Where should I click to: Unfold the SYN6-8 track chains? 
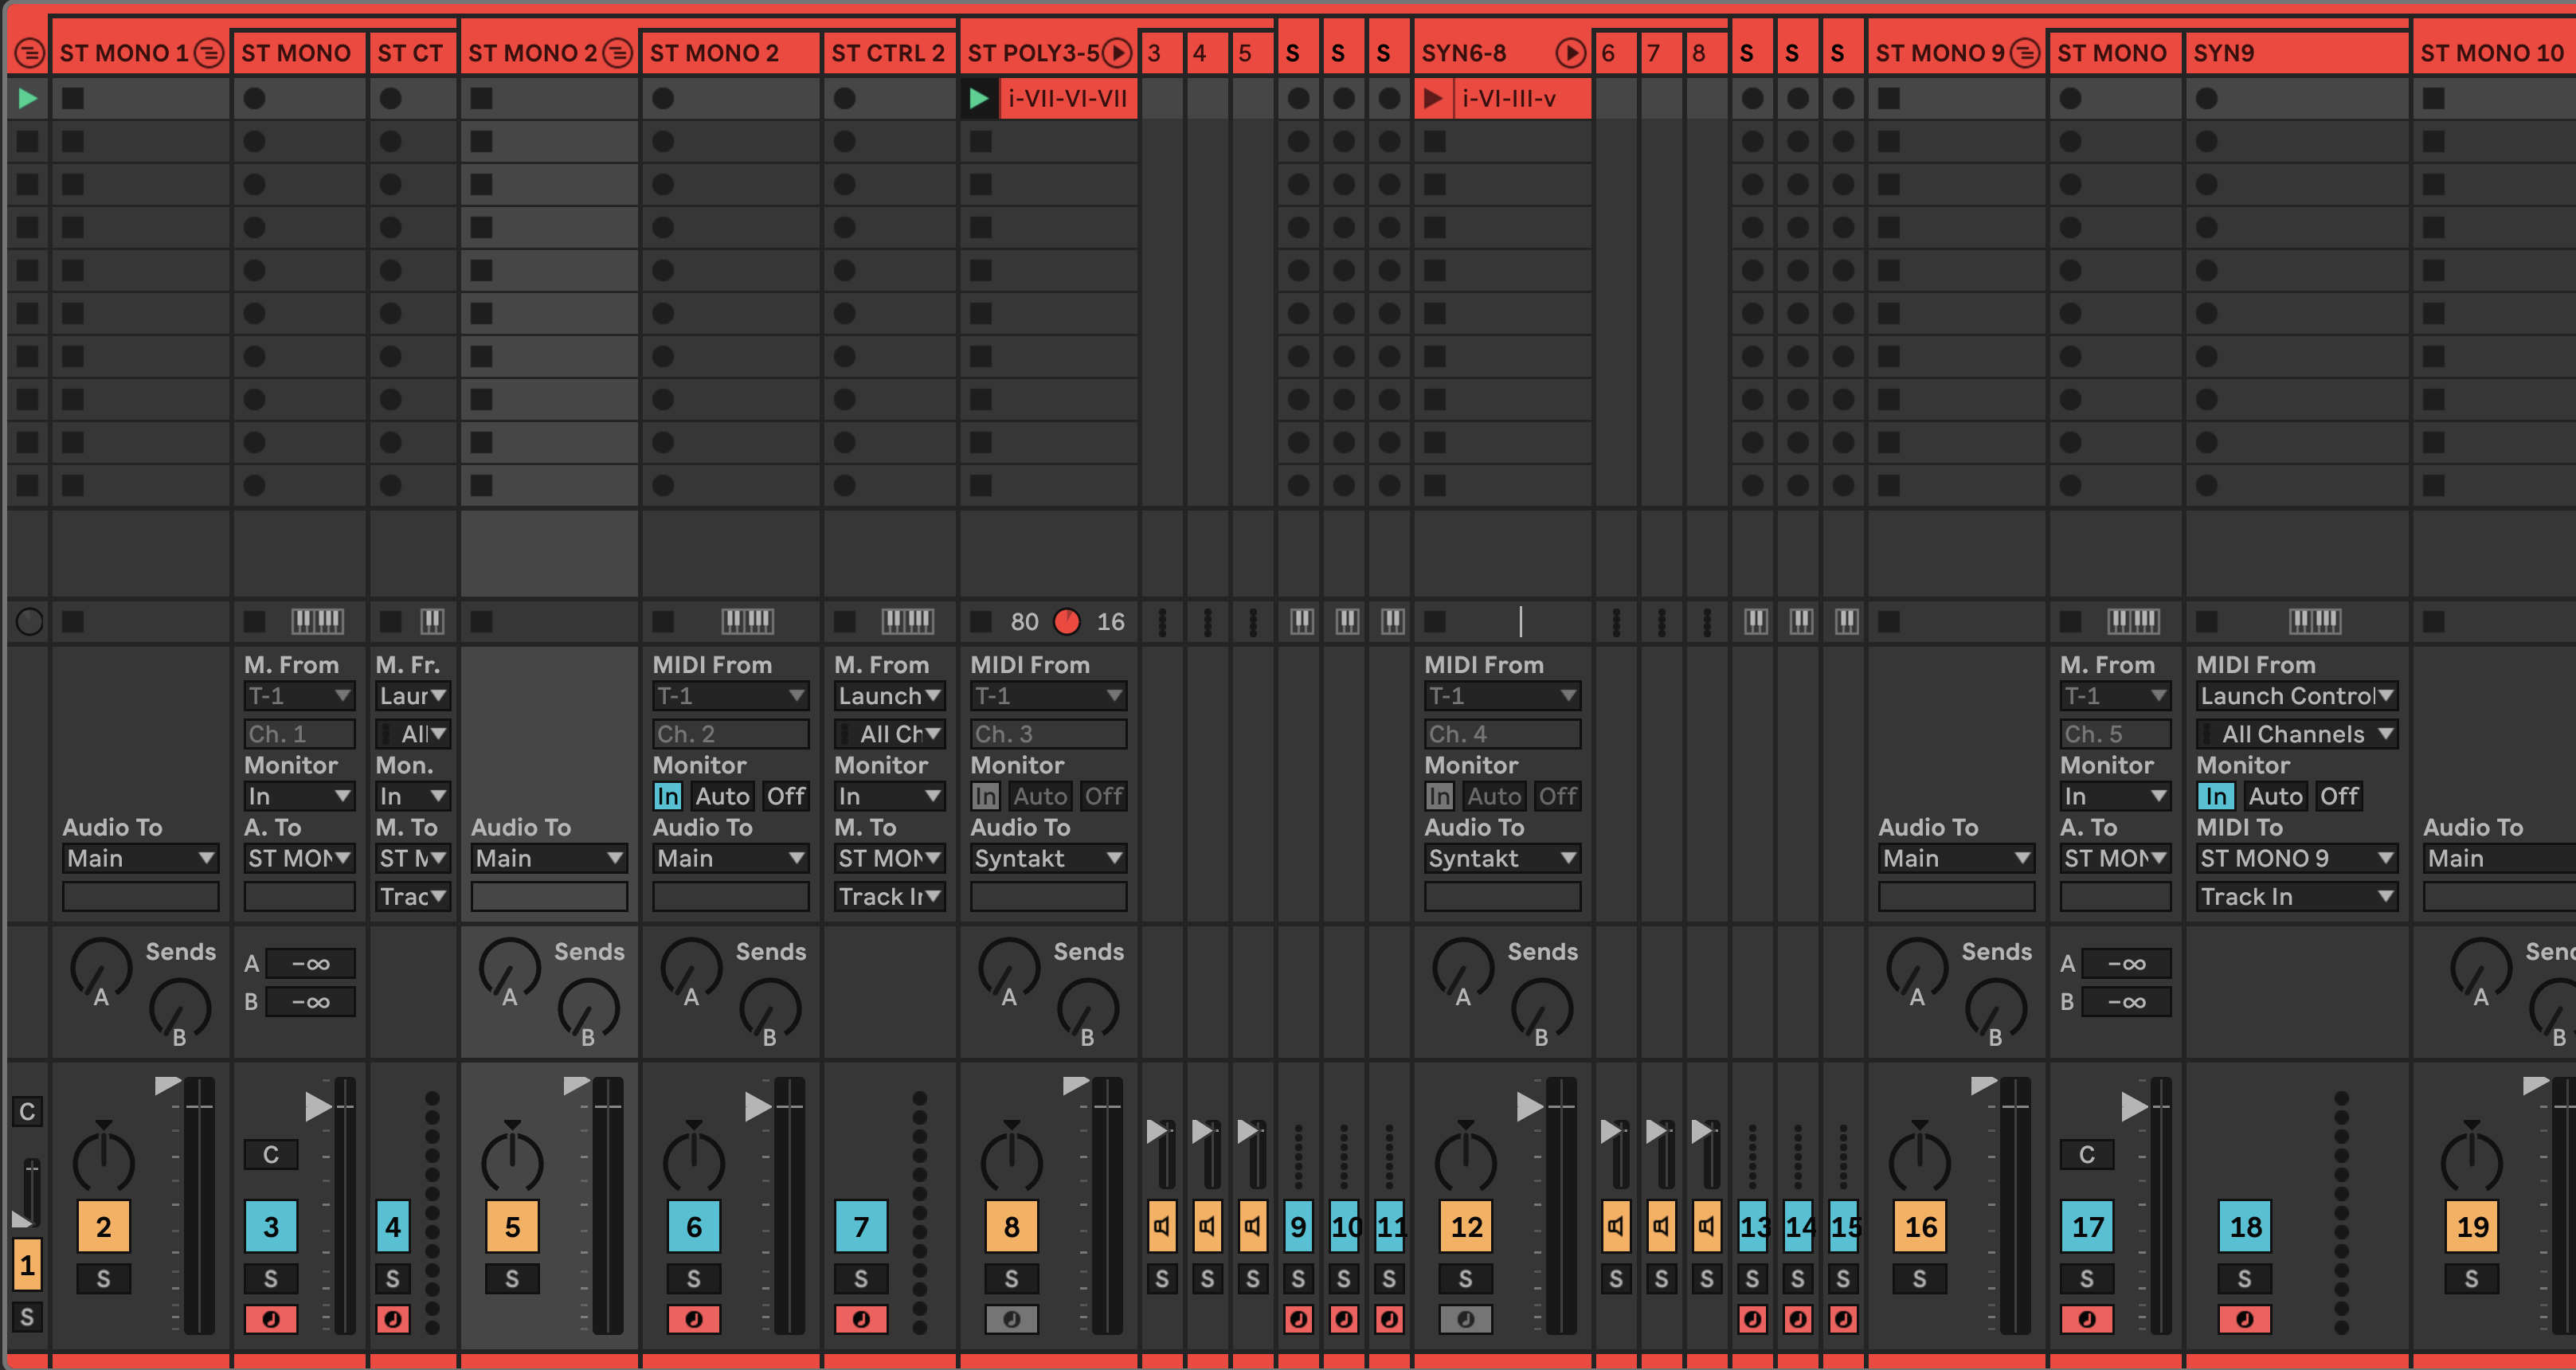[1571, 53]
